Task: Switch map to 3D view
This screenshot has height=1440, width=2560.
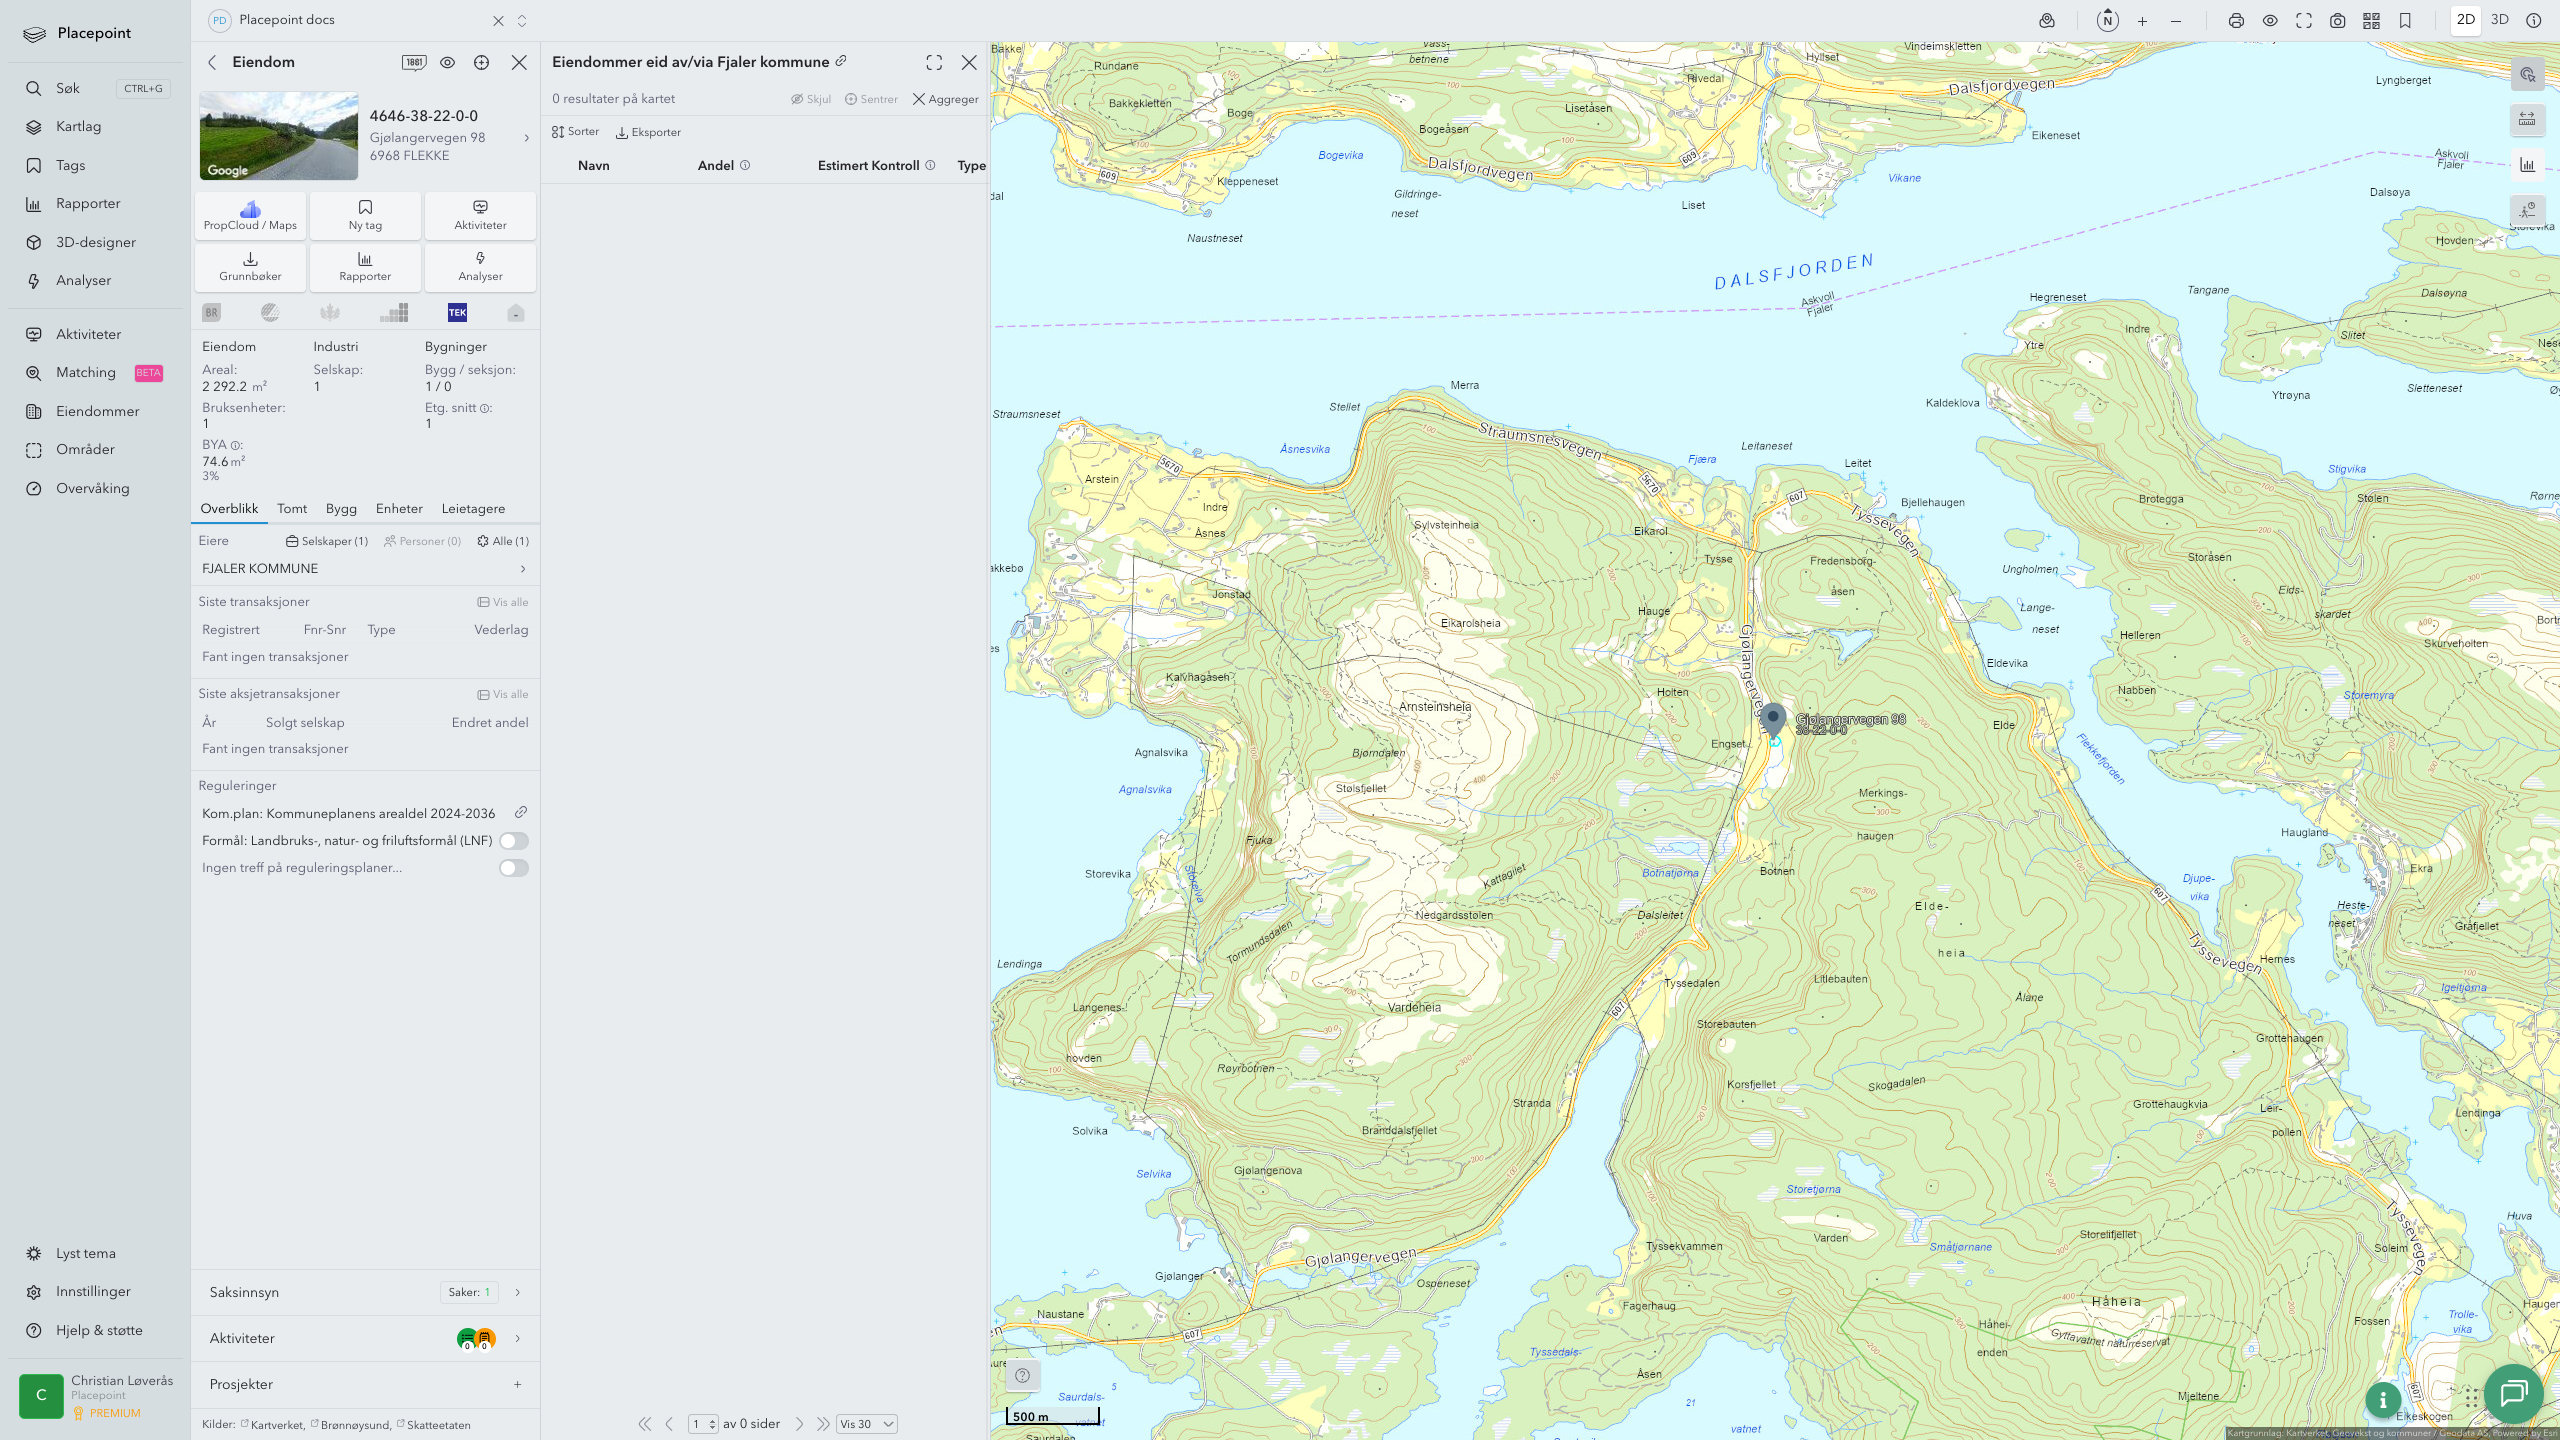Action: [2500, 20]
